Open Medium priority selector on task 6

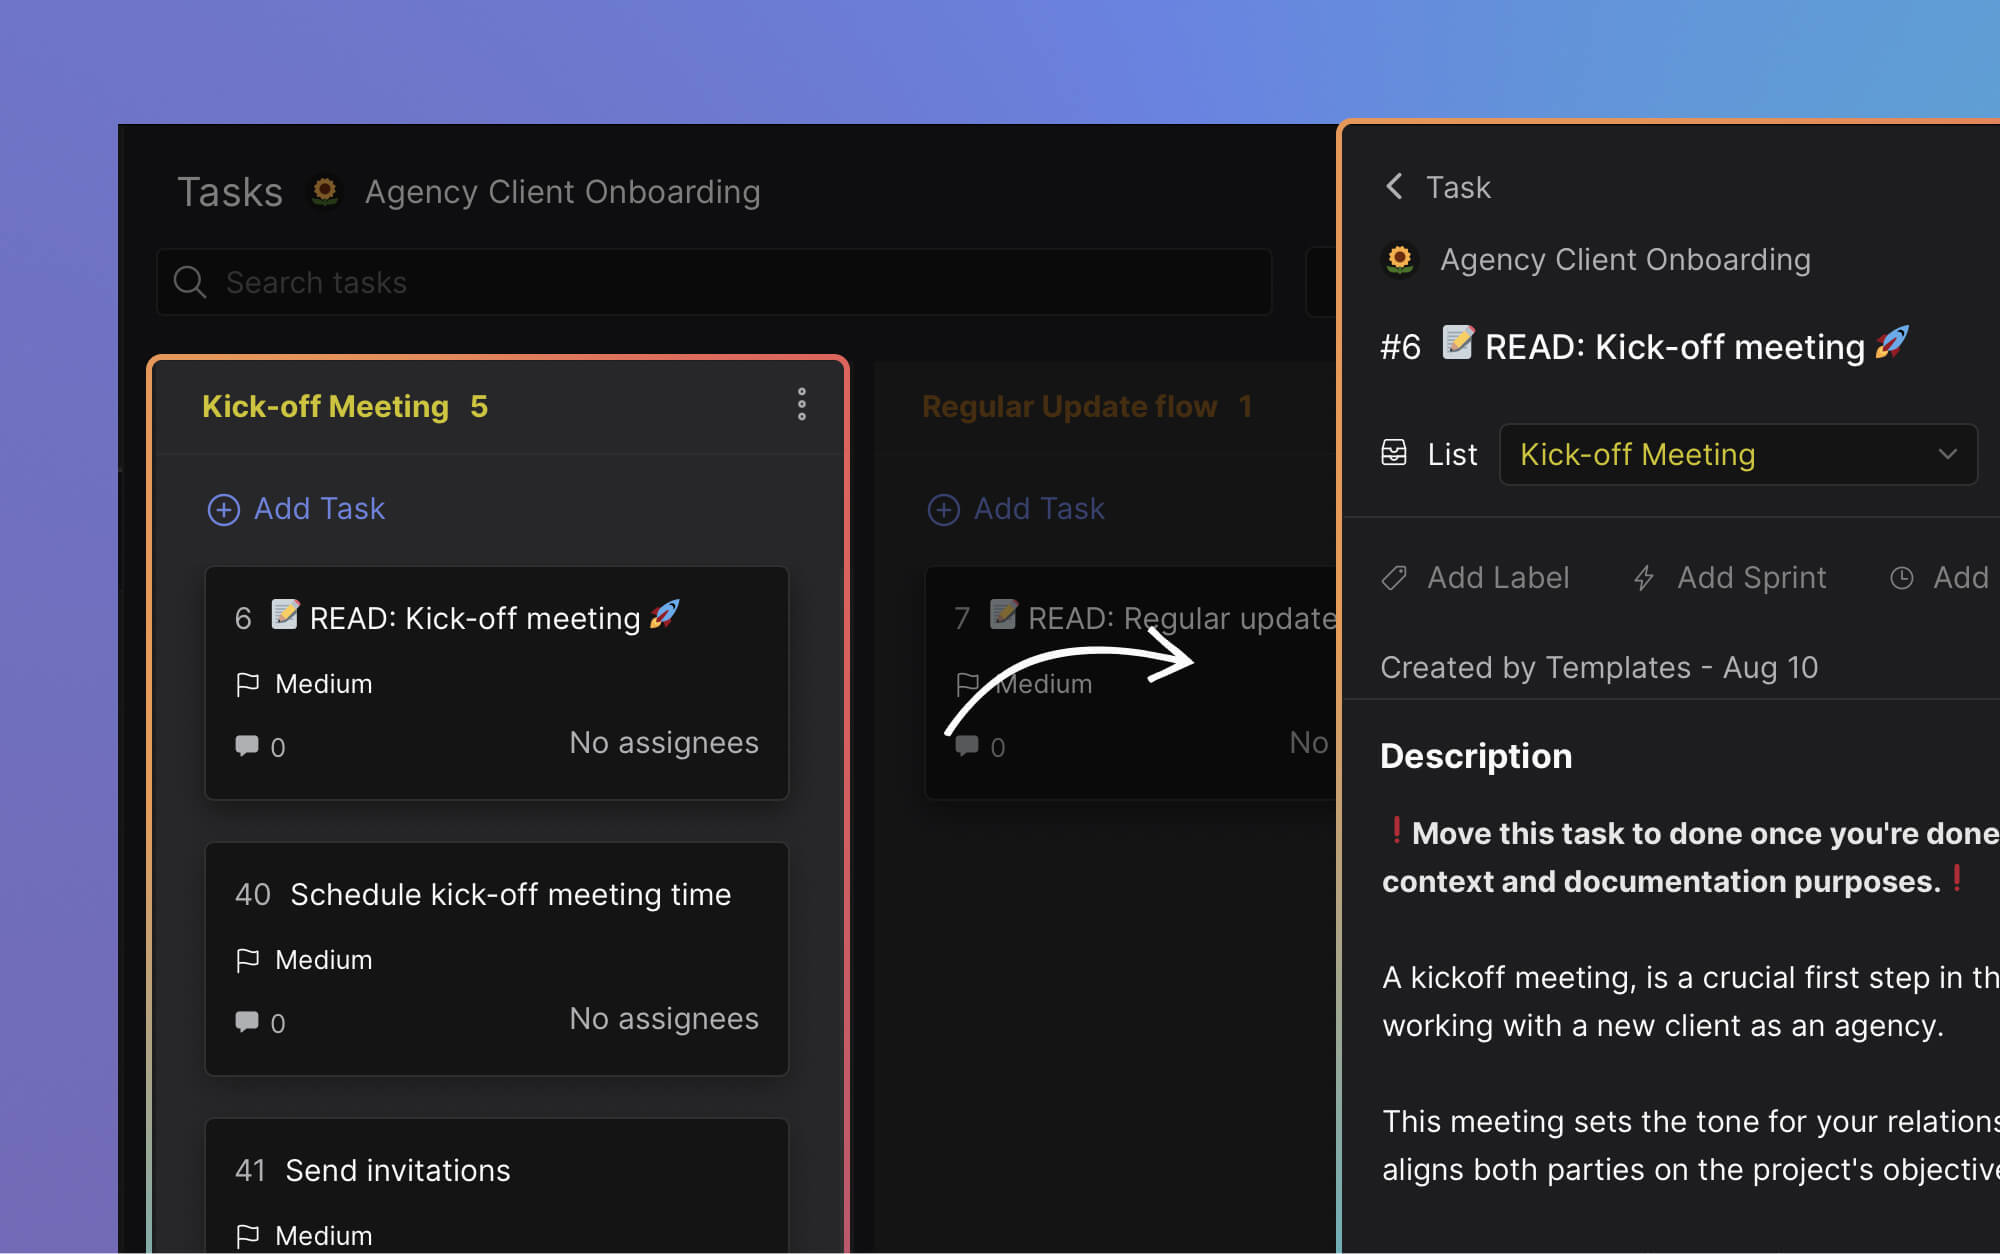point(322,684)
